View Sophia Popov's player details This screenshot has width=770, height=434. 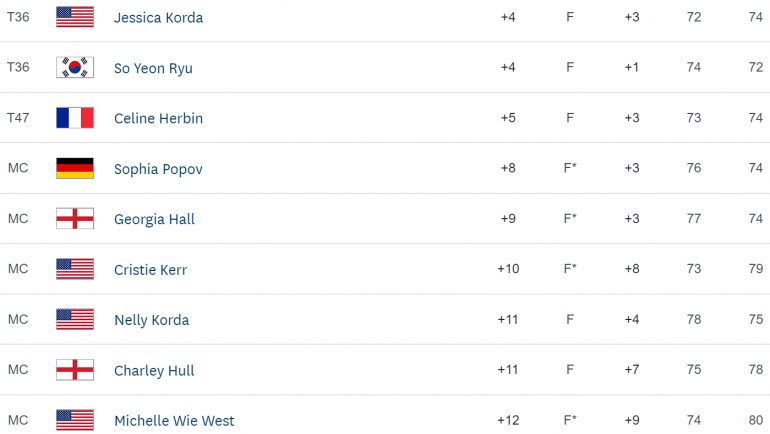pyautogui.click(x=158, y=169)
